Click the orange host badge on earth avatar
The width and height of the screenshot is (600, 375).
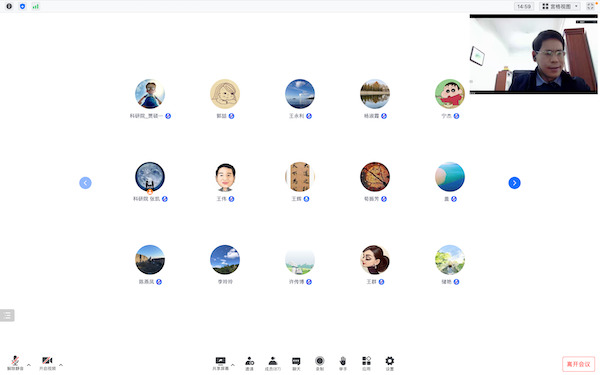point(150,192)
